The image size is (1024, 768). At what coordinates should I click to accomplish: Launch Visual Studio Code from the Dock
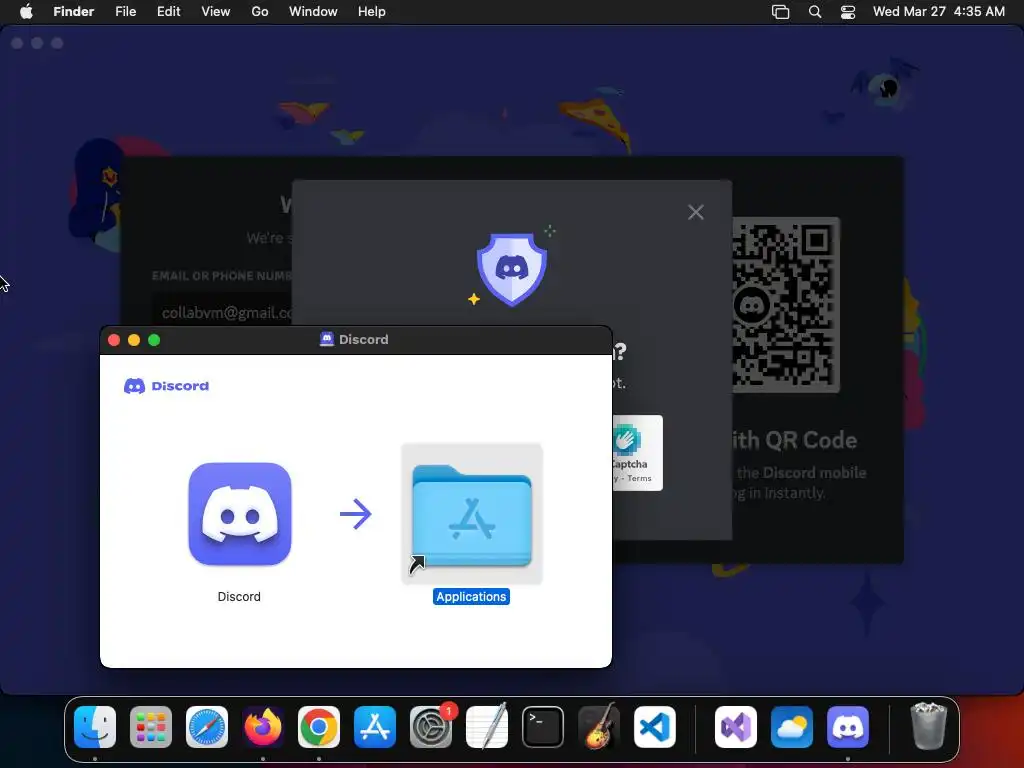(x=655, y=727)
